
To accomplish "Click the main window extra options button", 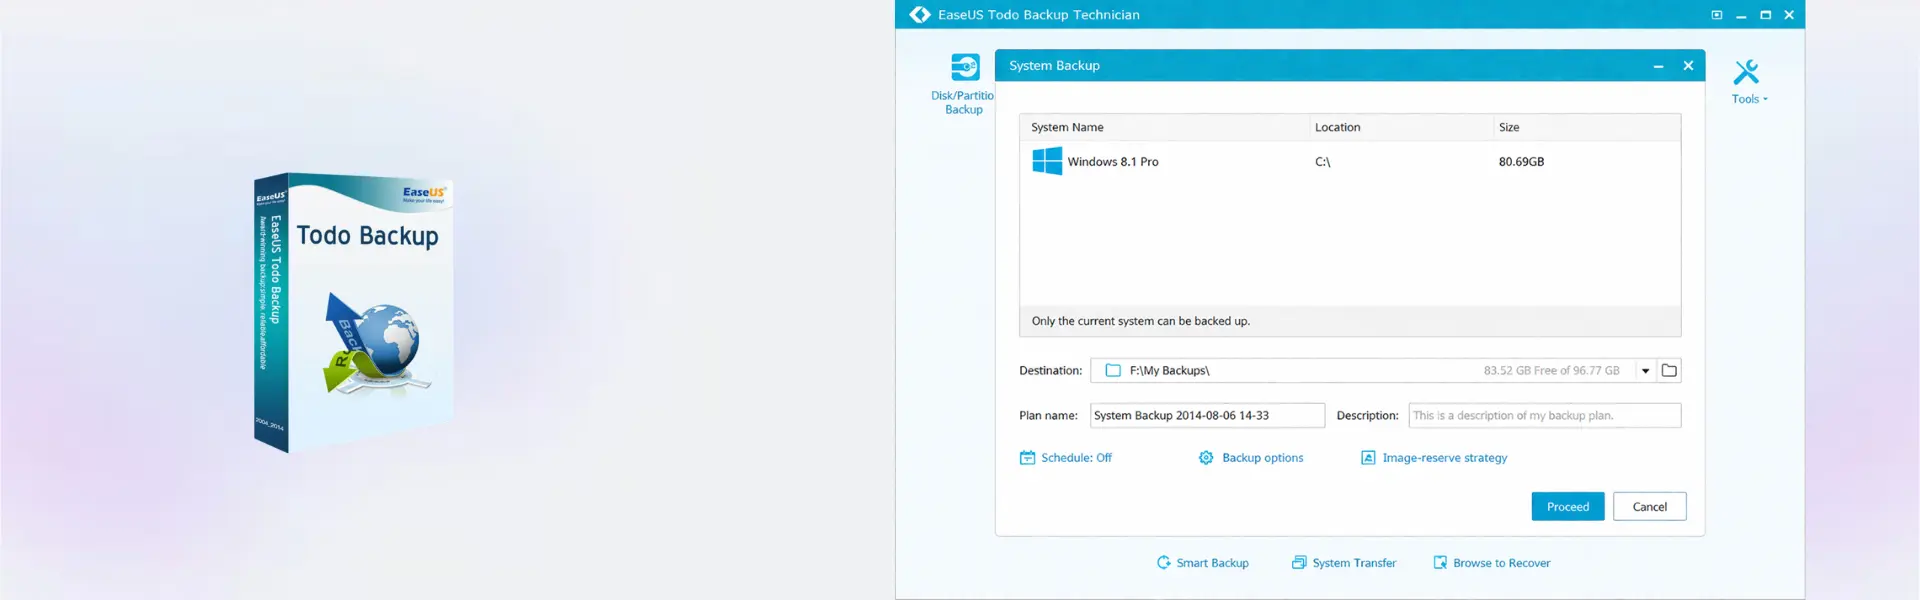I will pyautogui.click(x=1717, y=15).
